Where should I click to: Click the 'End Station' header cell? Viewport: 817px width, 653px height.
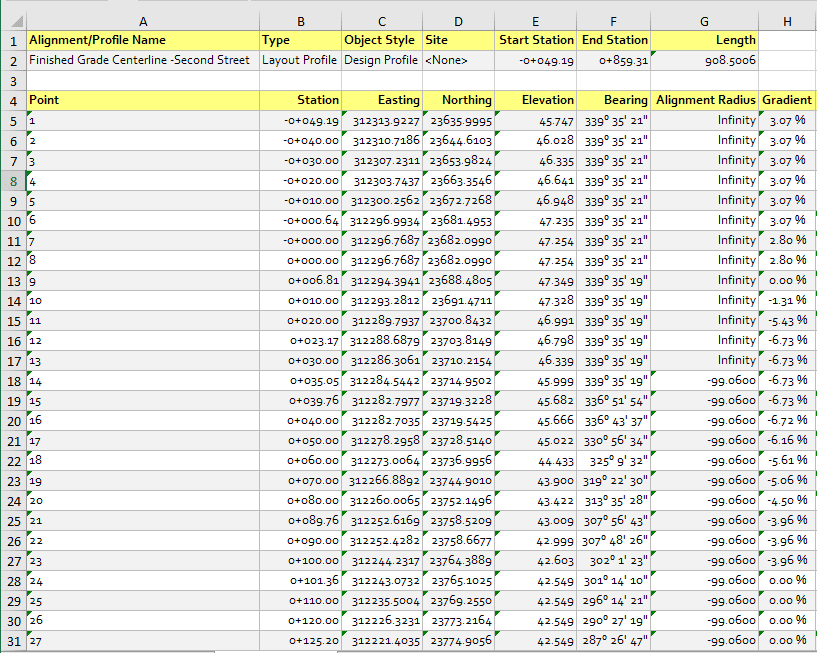pyautogui.click(x=613, y=41)
